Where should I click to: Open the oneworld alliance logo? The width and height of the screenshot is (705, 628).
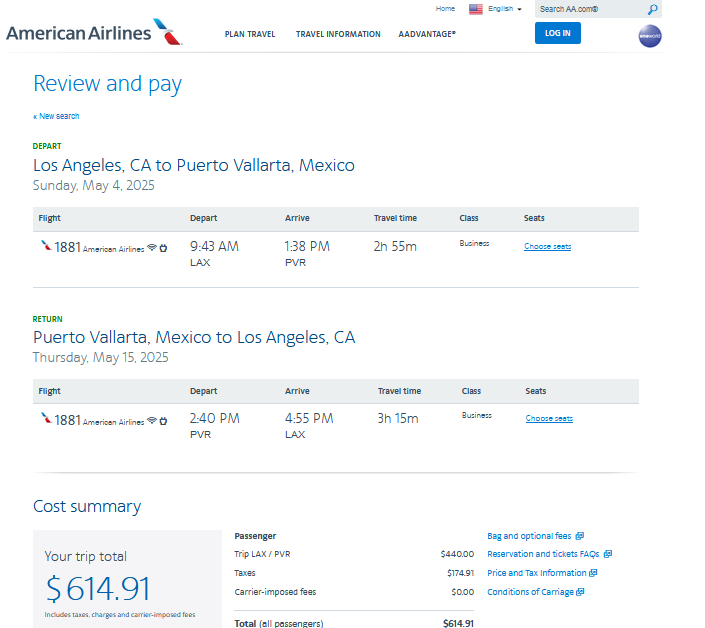[x=650, y=36]
